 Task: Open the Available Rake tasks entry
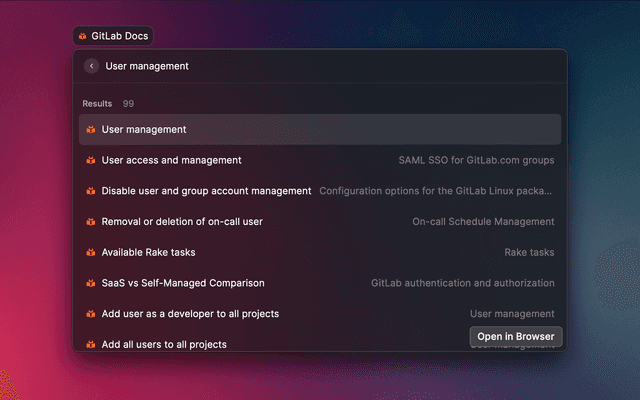148,253
